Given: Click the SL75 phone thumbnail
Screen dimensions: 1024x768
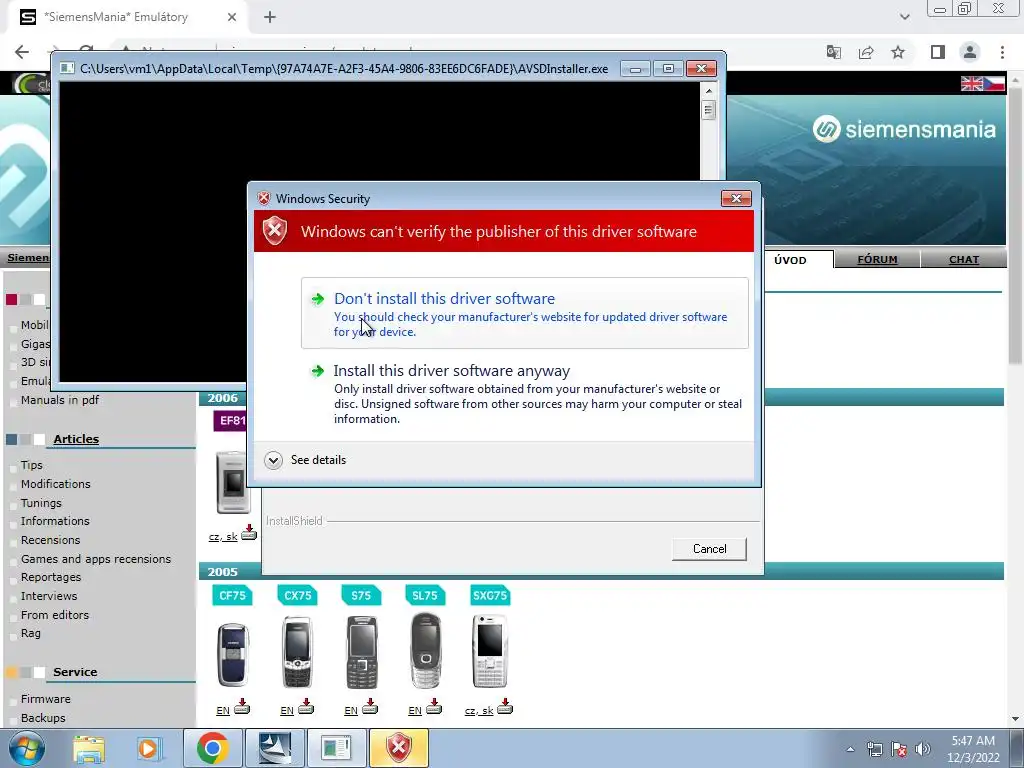Looking at the screenshot, I should pyautogui.click(x=426, y=650).
